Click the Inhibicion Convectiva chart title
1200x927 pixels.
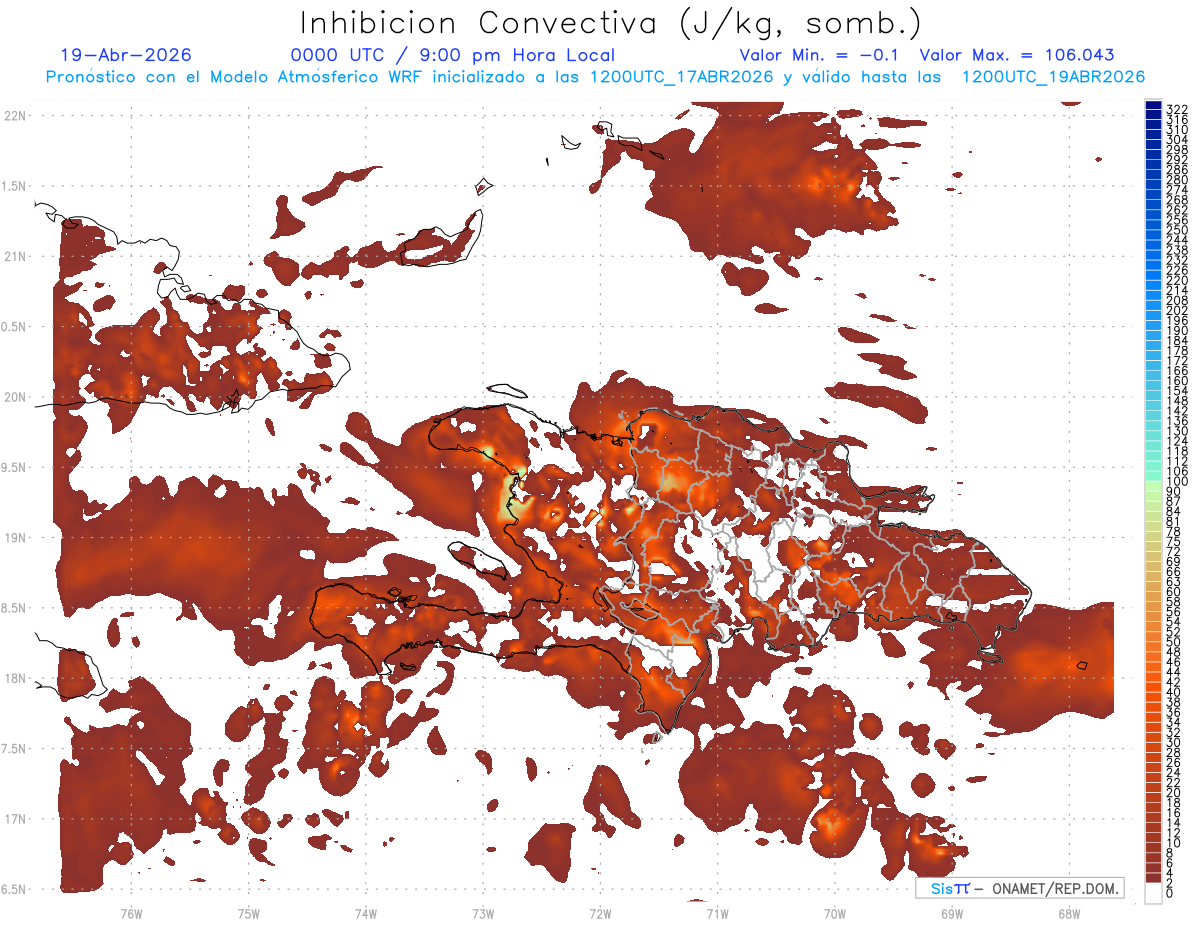pos(611,22)
